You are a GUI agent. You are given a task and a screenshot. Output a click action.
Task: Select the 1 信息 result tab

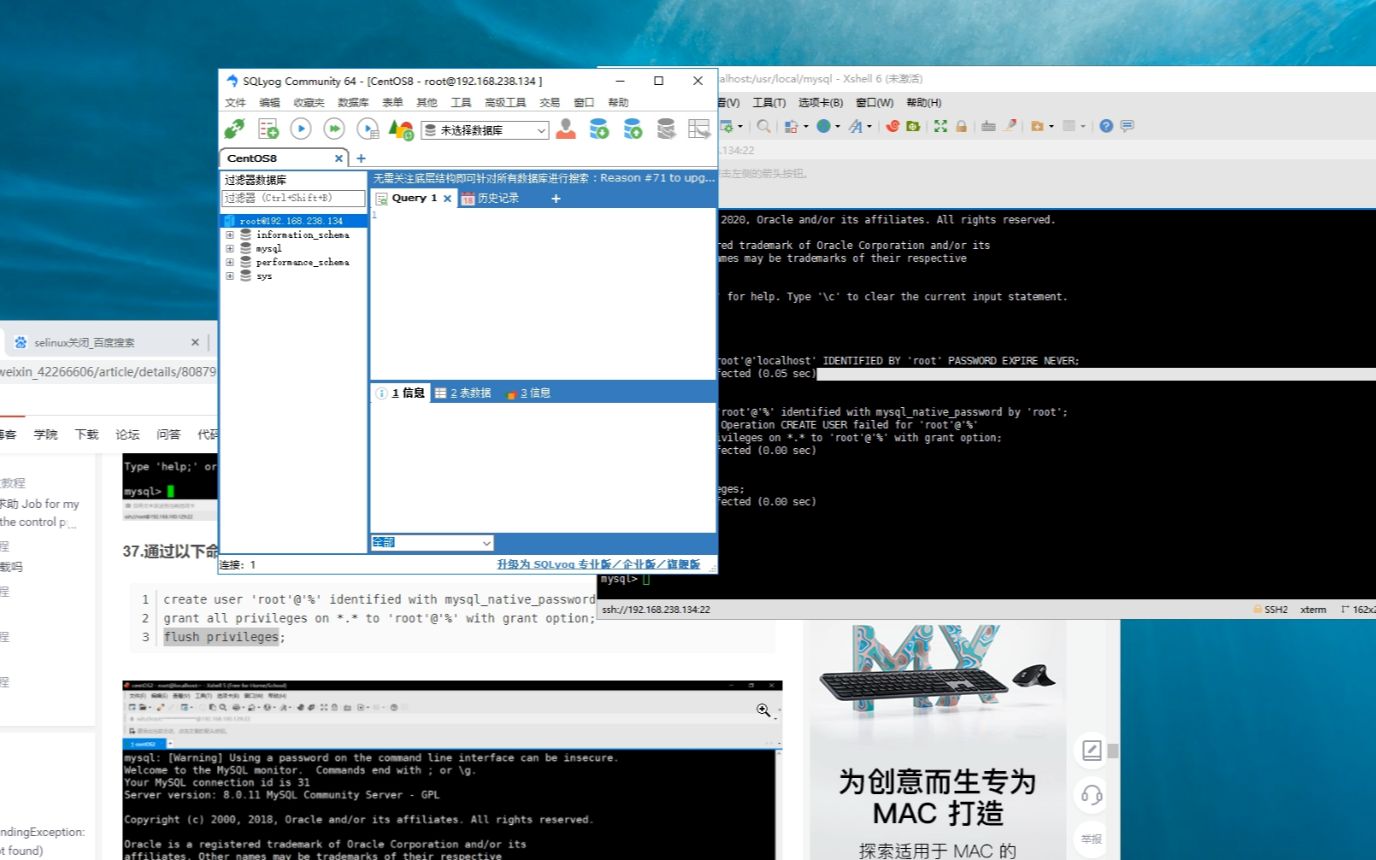coord(400,393)
